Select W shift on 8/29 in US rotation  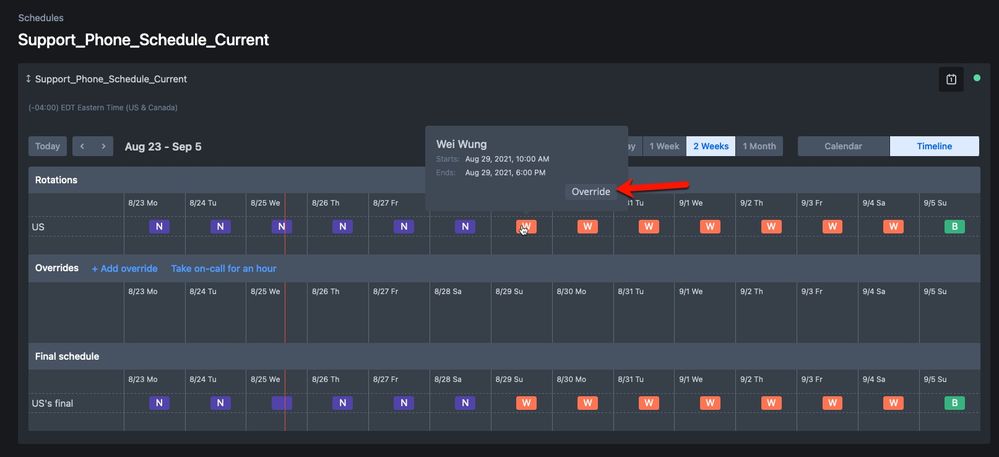(526, 226)
